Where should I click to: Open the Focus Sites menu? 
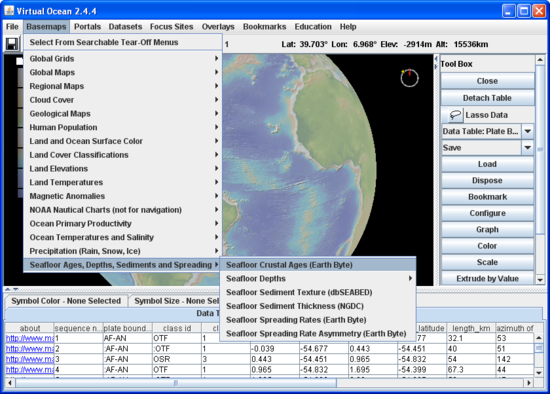172,27
